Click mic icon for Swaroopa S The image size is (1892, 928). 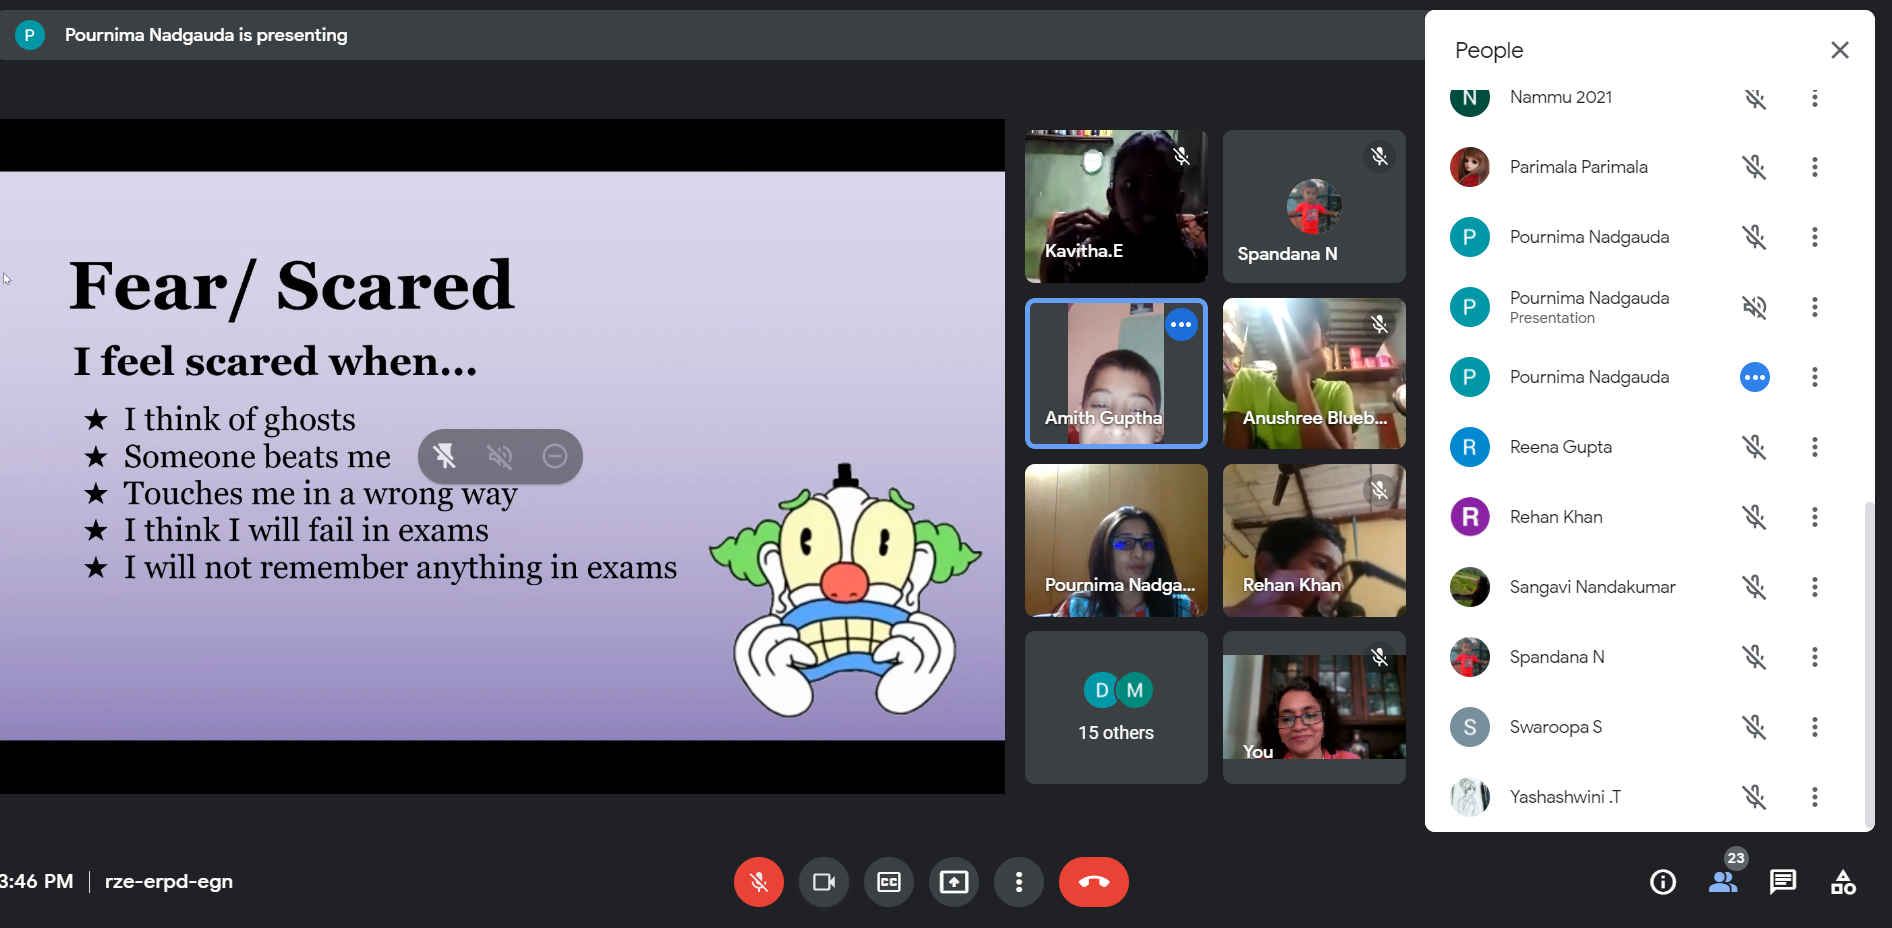[1755, 727]
